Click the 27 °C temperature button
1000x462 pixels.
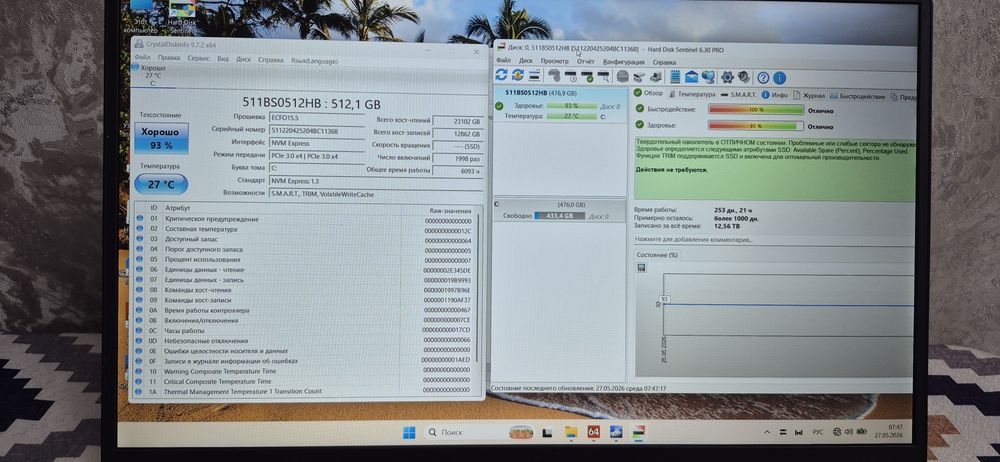pos(161,184)
